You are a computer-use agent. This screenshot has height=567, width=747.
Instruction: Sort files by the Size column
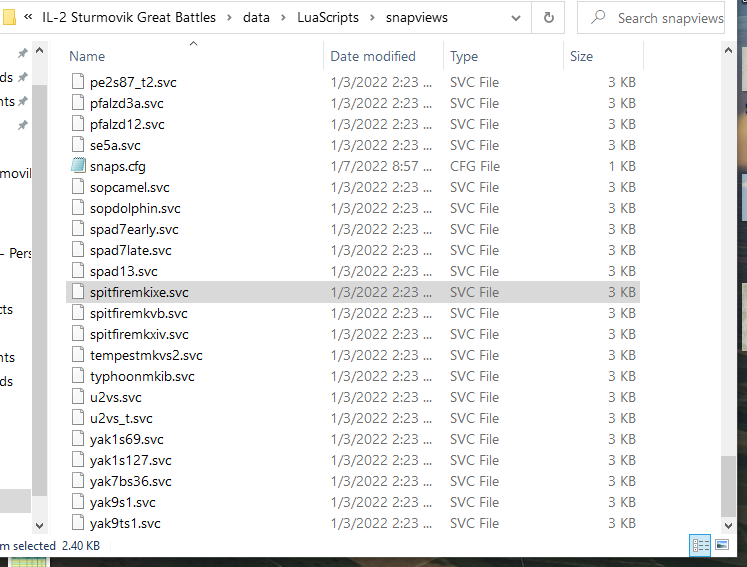pyautogui.click(x=582, y=56)
